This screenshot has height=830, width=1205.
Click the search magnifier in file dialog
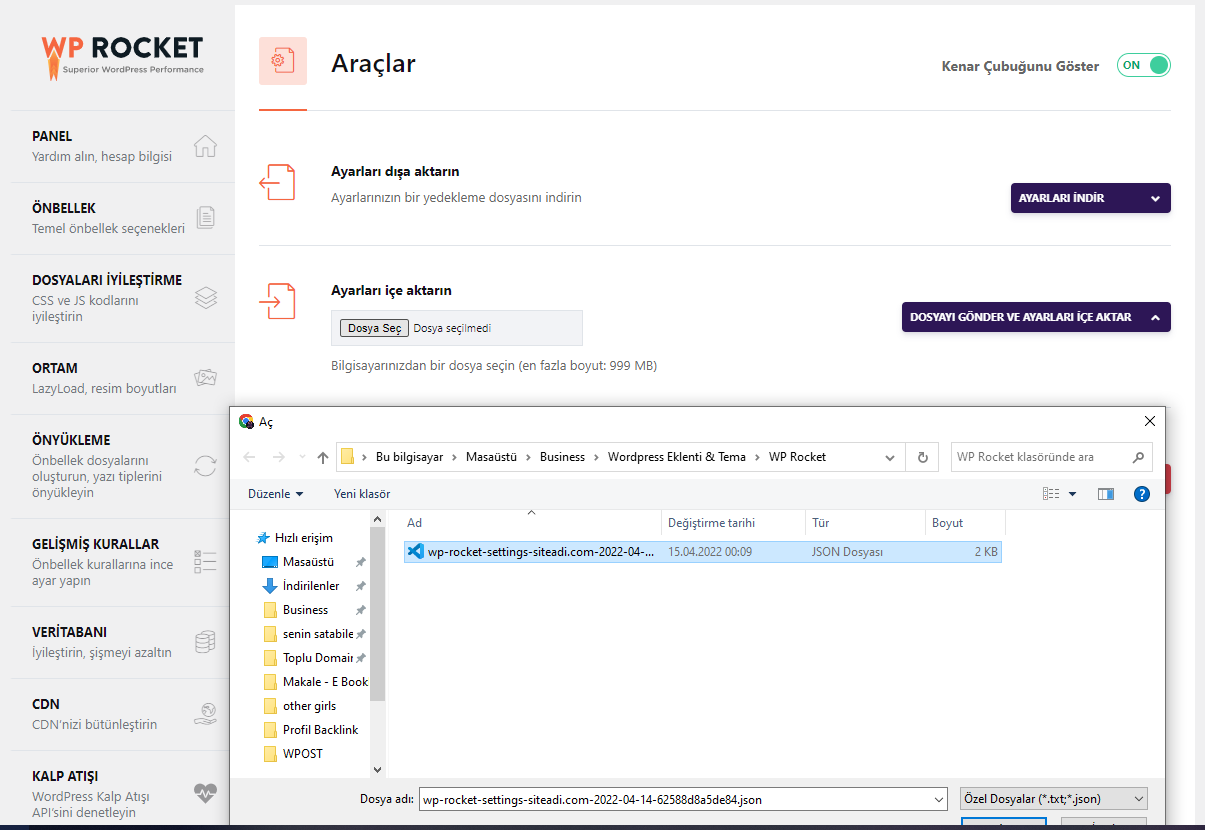pos(1138,457)
